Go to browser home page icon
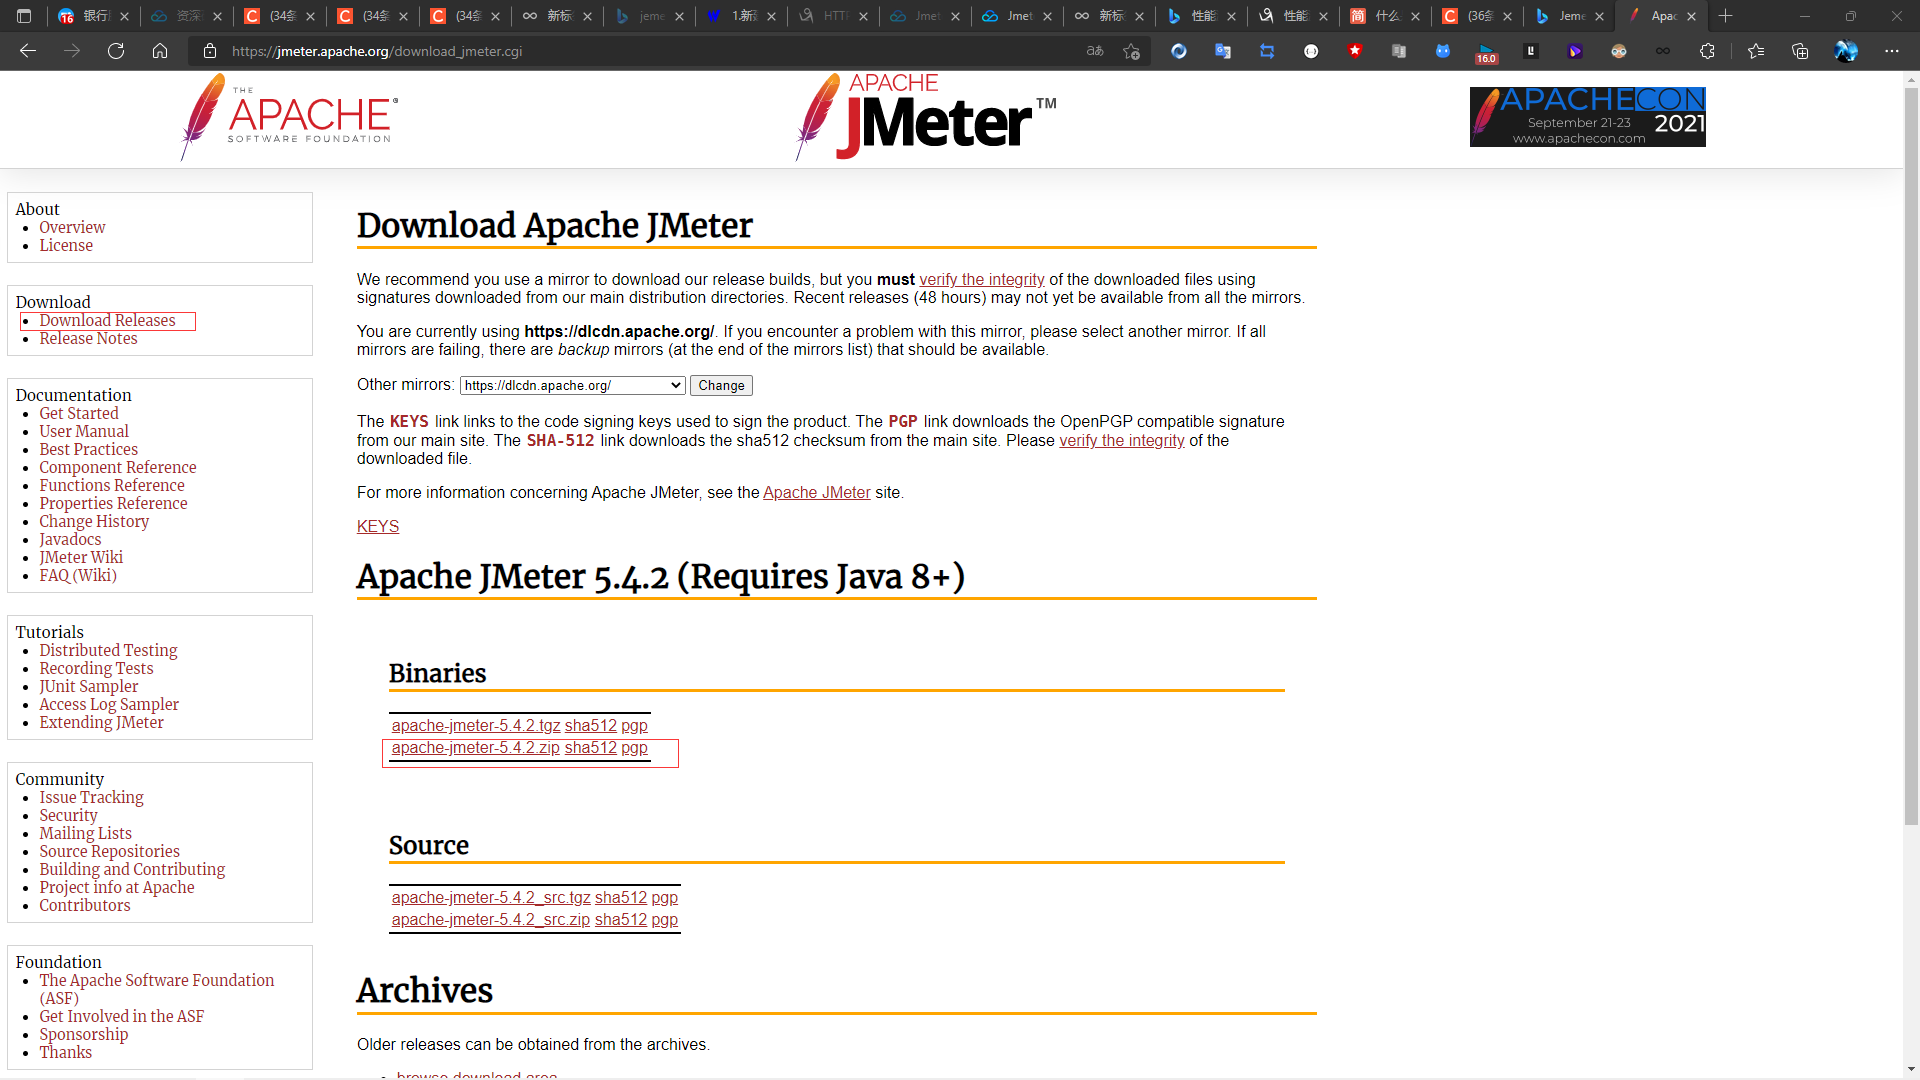Viewport: 1920px width, 1080px height. click(x=160, y=51)
